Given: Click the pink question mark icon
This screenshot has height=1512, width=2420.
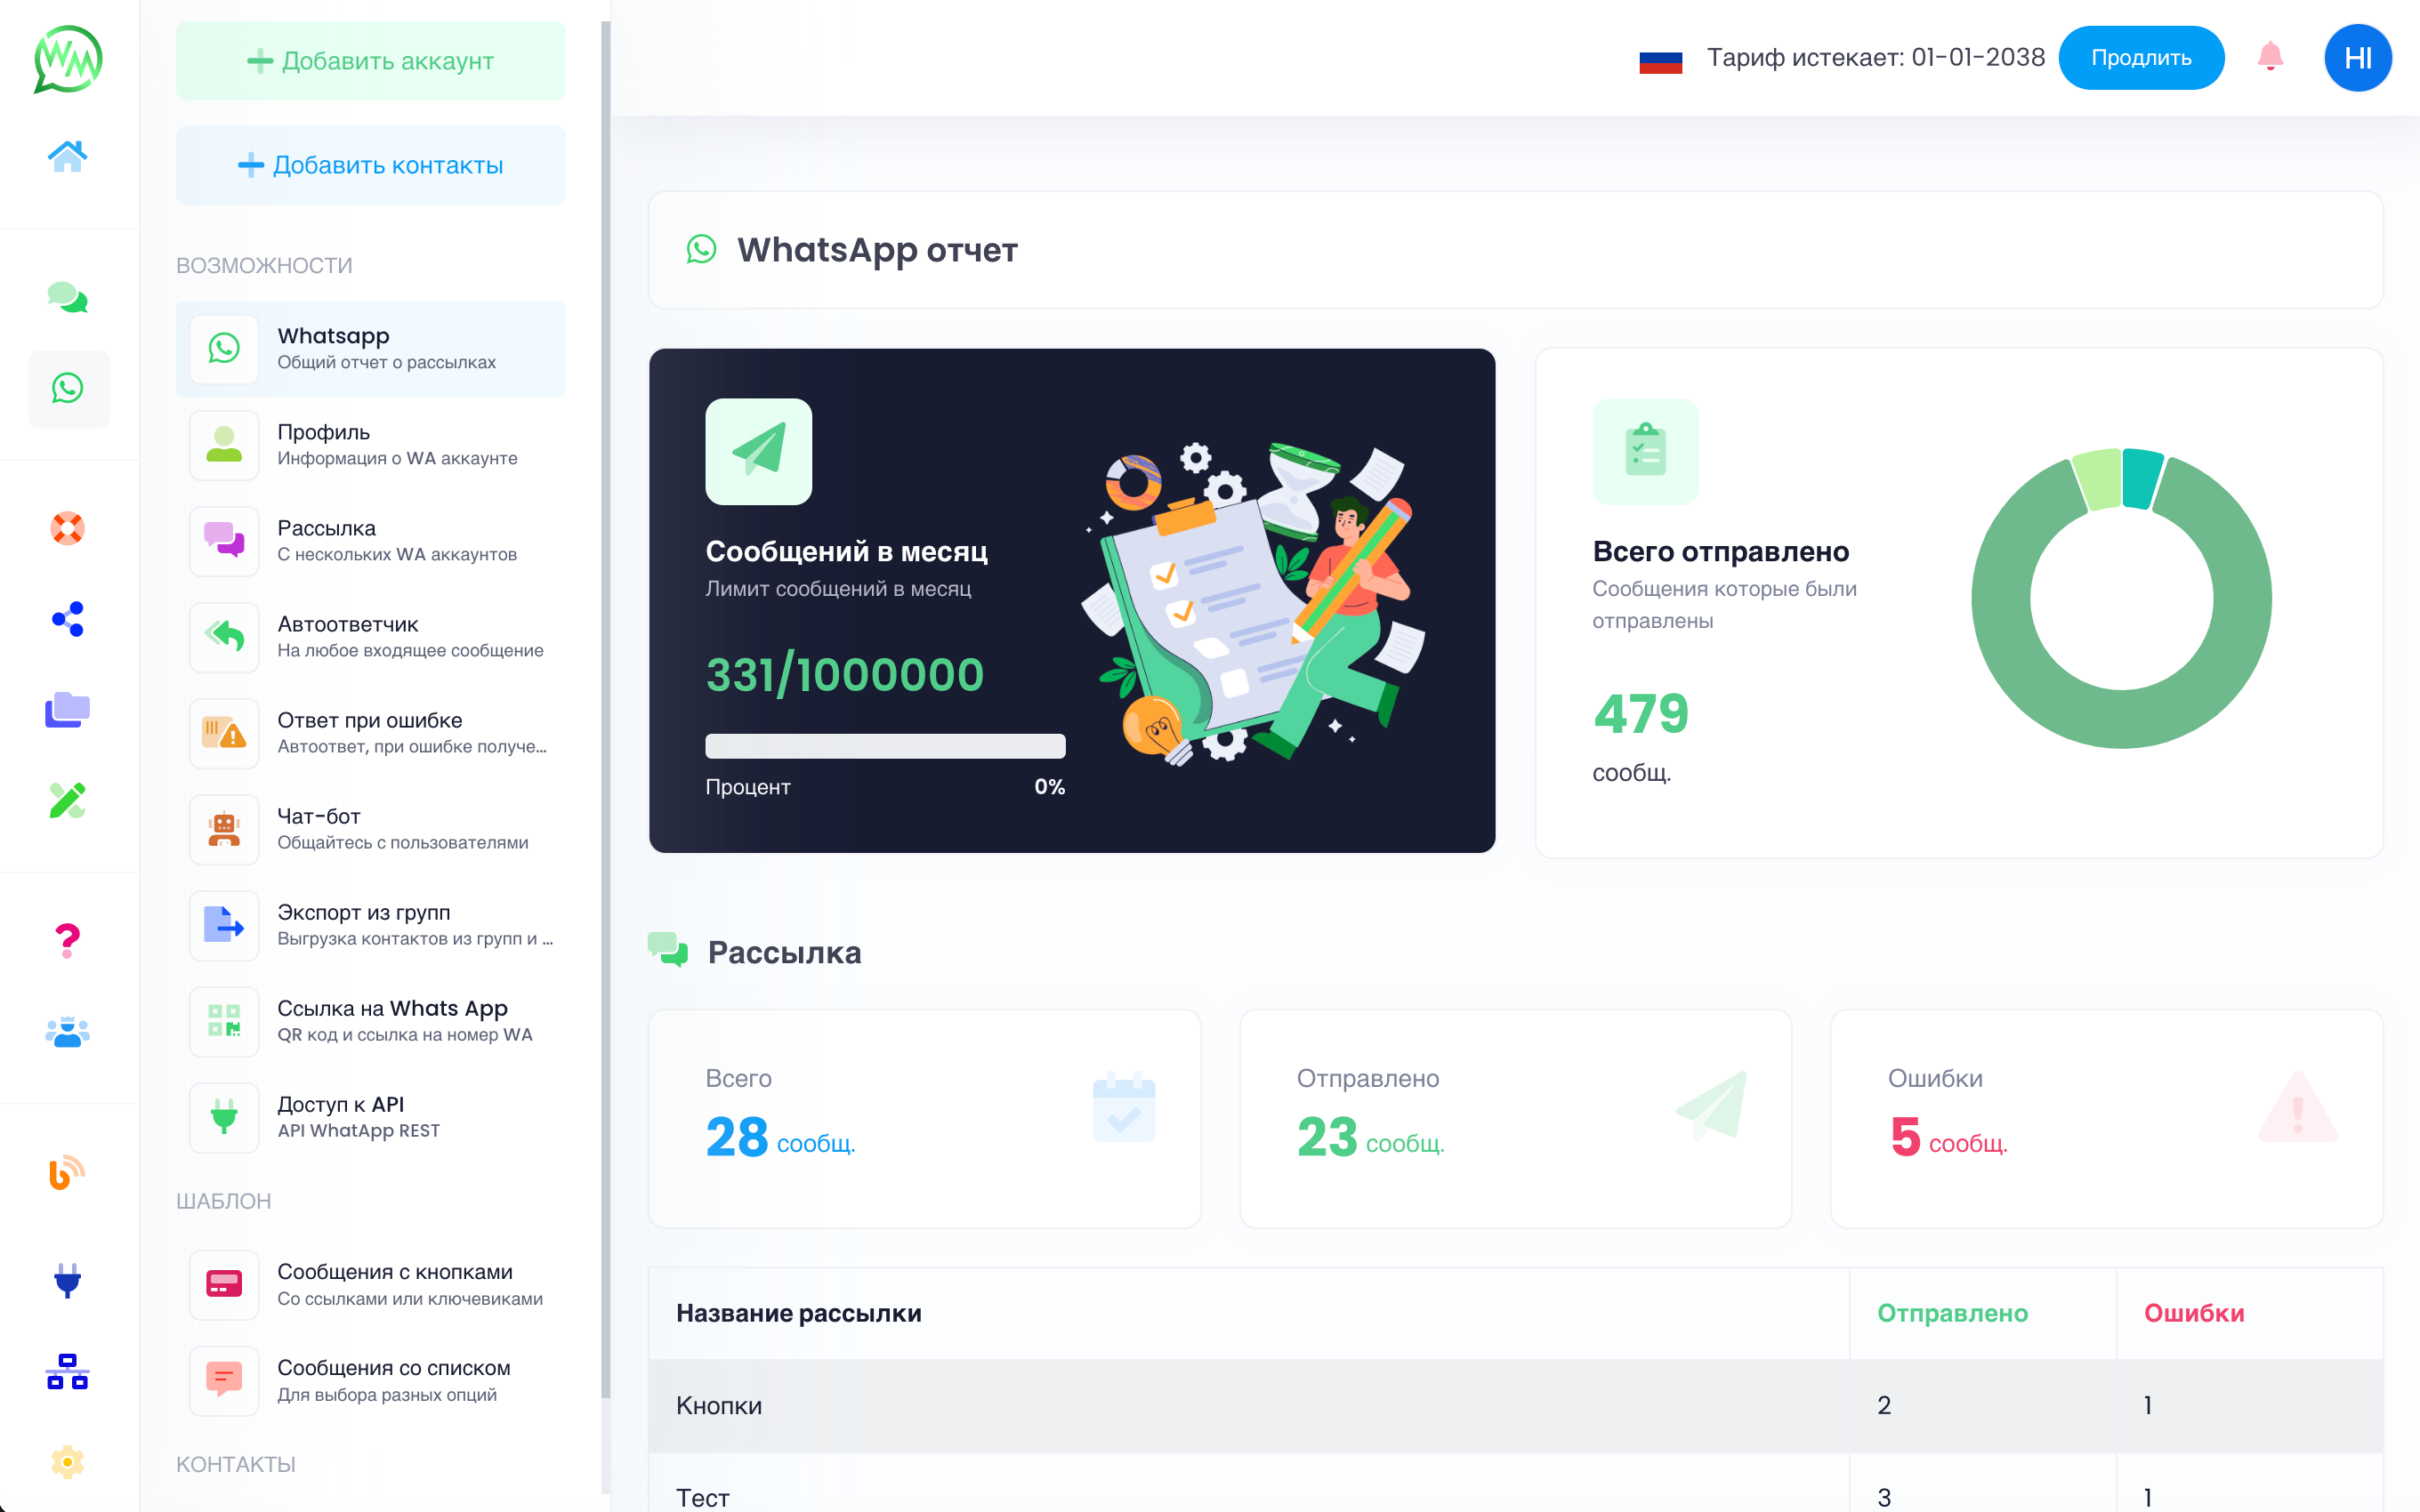Looking at the screenshot, I should click(x=67, y=940).
